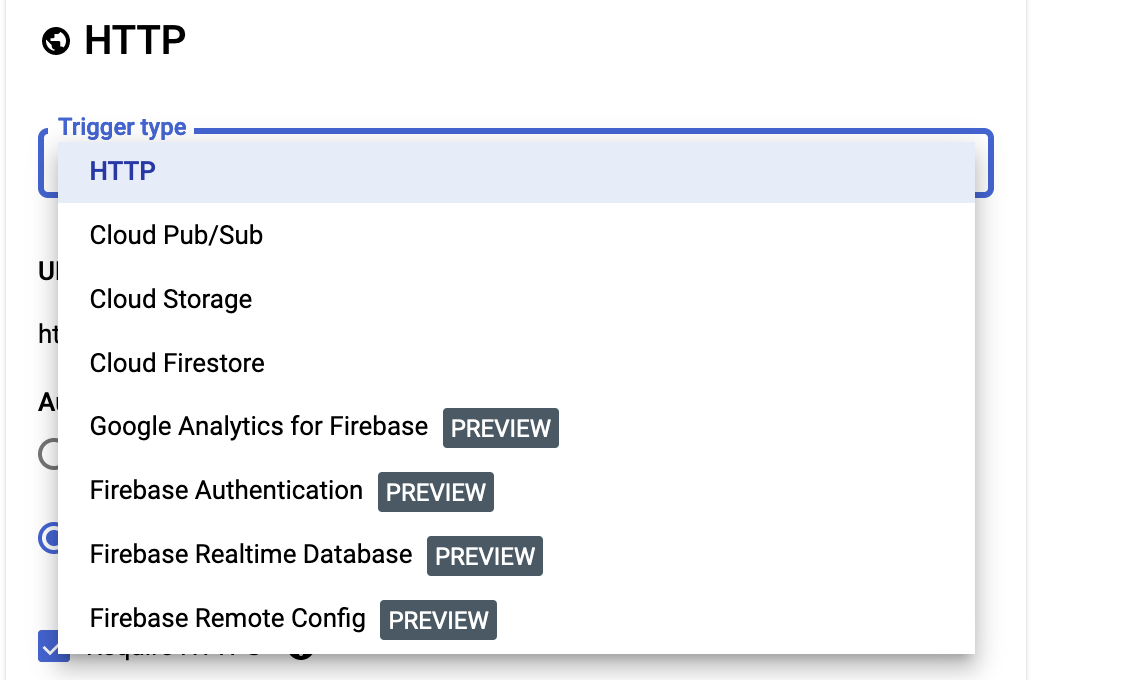Select the unselected authentication radio button
The image size is (1124, 680).
48,454
